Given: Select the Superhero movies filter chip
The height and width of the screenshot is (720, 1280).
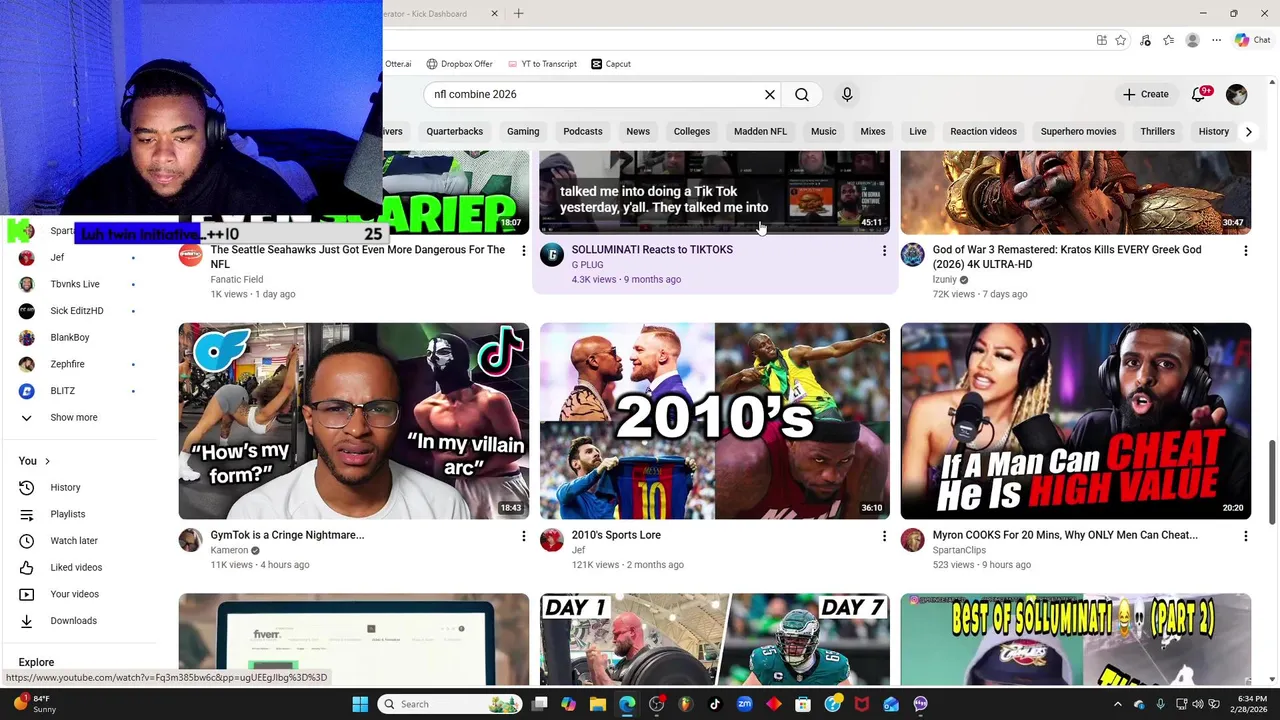Looking at the screenshot, I should [1078, 131].
